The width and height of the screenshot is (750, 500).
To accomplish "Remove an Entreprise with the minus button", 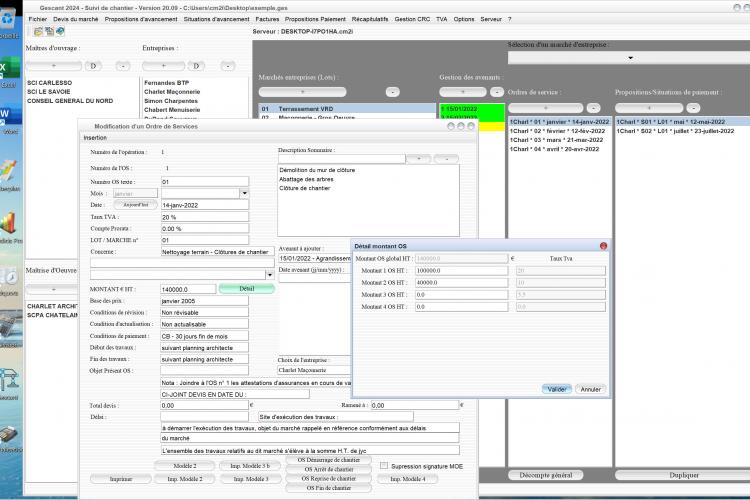I will point(228,66).
